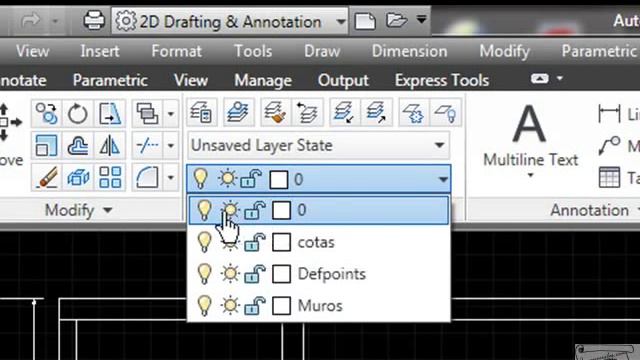This screenshot has width=640, height=360.
Task: Toggle freeze sun icon for Defpoints layer
Action: point(230,273)
